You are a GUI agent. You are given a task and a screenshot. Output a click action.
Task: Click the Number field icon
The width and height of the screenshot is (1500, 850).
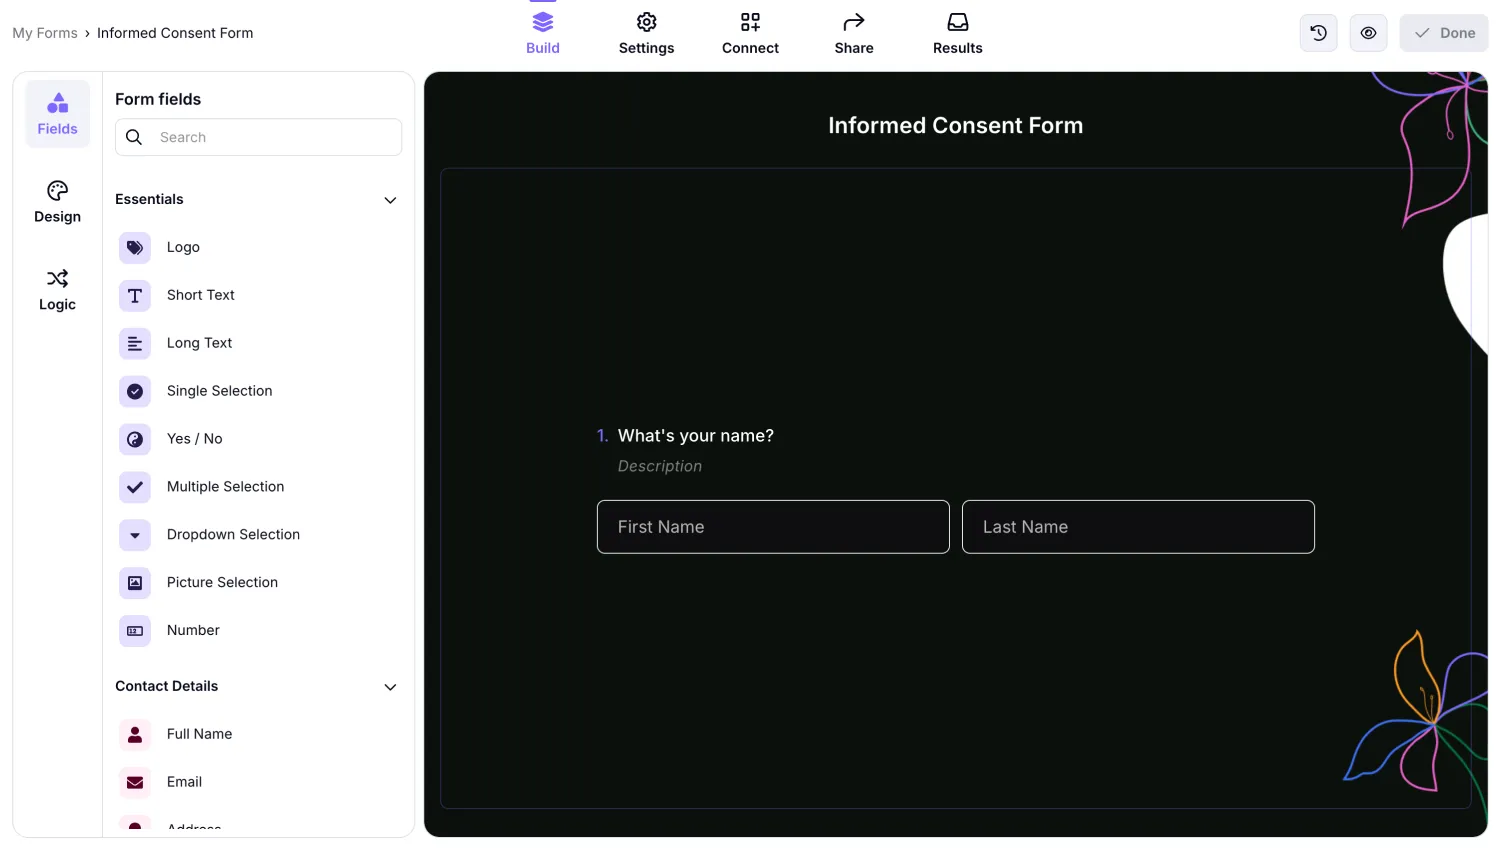135,631
